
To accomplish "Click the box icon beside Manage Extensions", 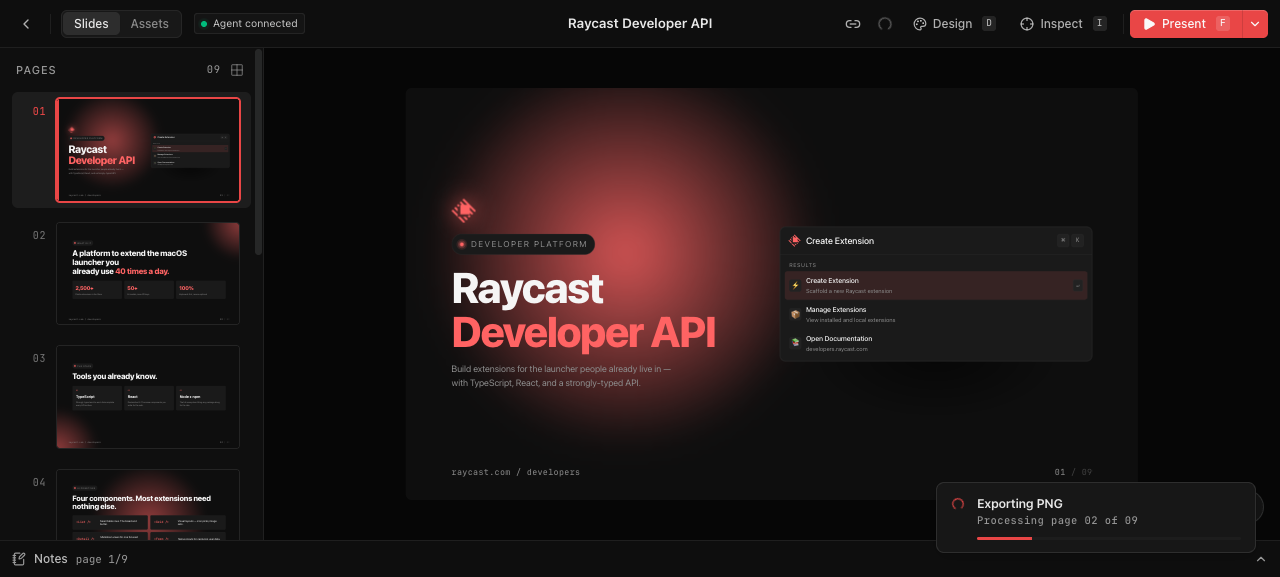I will (x=796, y=314).
